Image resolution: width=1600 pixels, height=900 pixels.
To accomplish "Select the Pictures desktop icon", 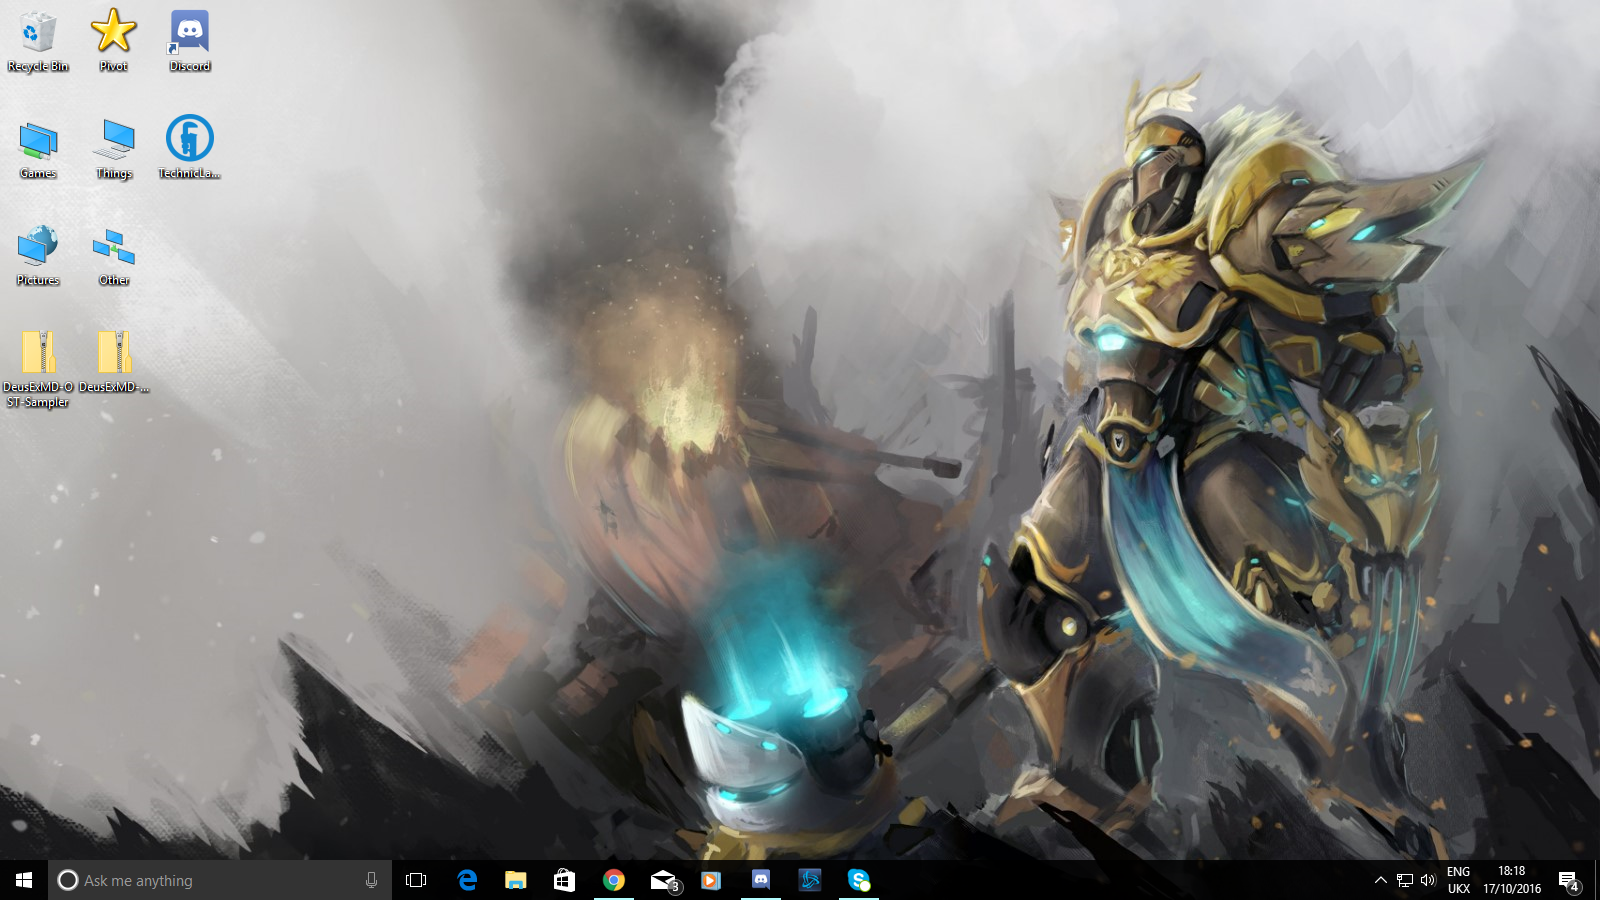I will click(38, 256).
